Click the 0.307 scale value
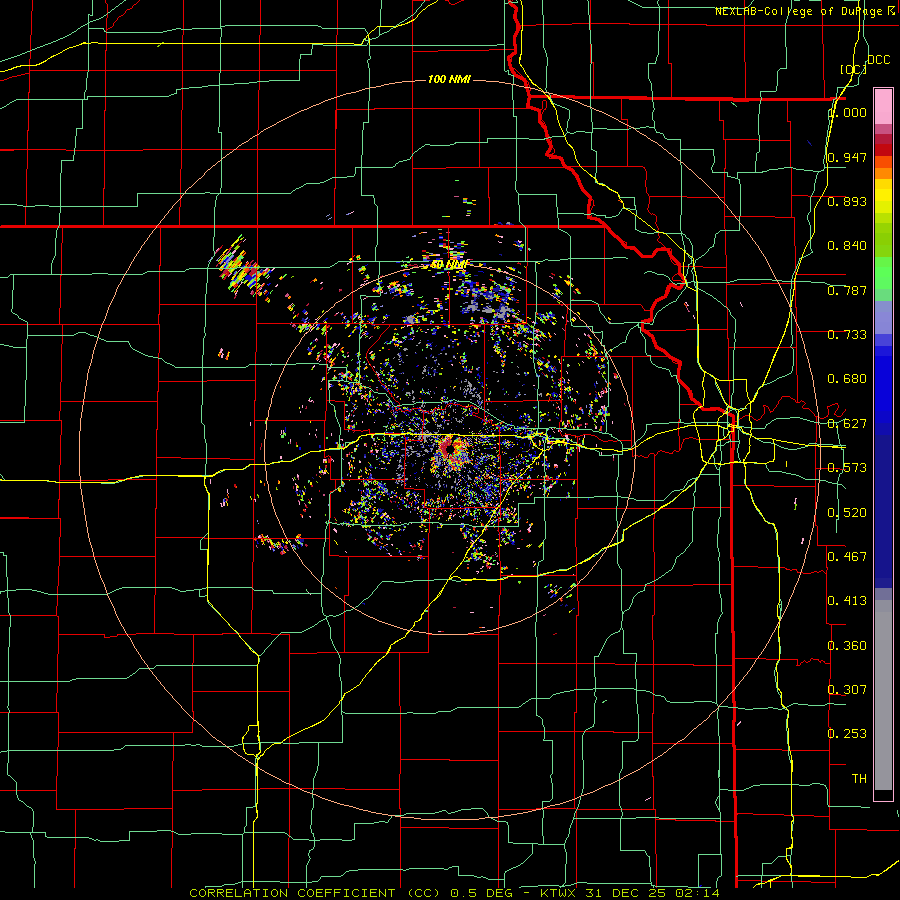The width and height of the screenshot is (900, 900). [x=847, y=690]
